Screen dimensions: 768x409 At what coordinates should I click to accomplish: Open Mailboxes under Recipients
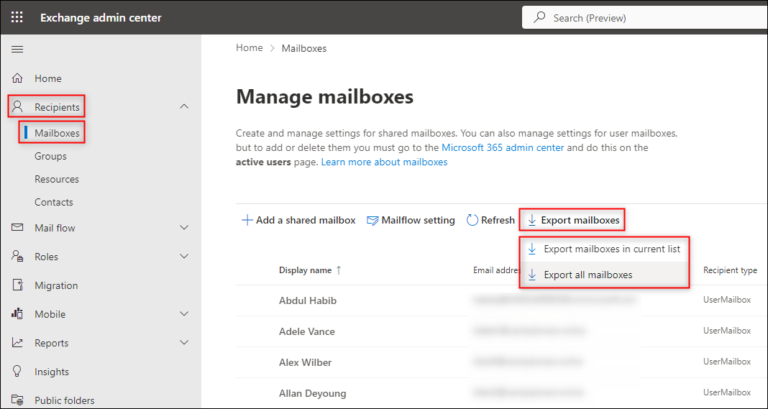(x=57, y=133)
